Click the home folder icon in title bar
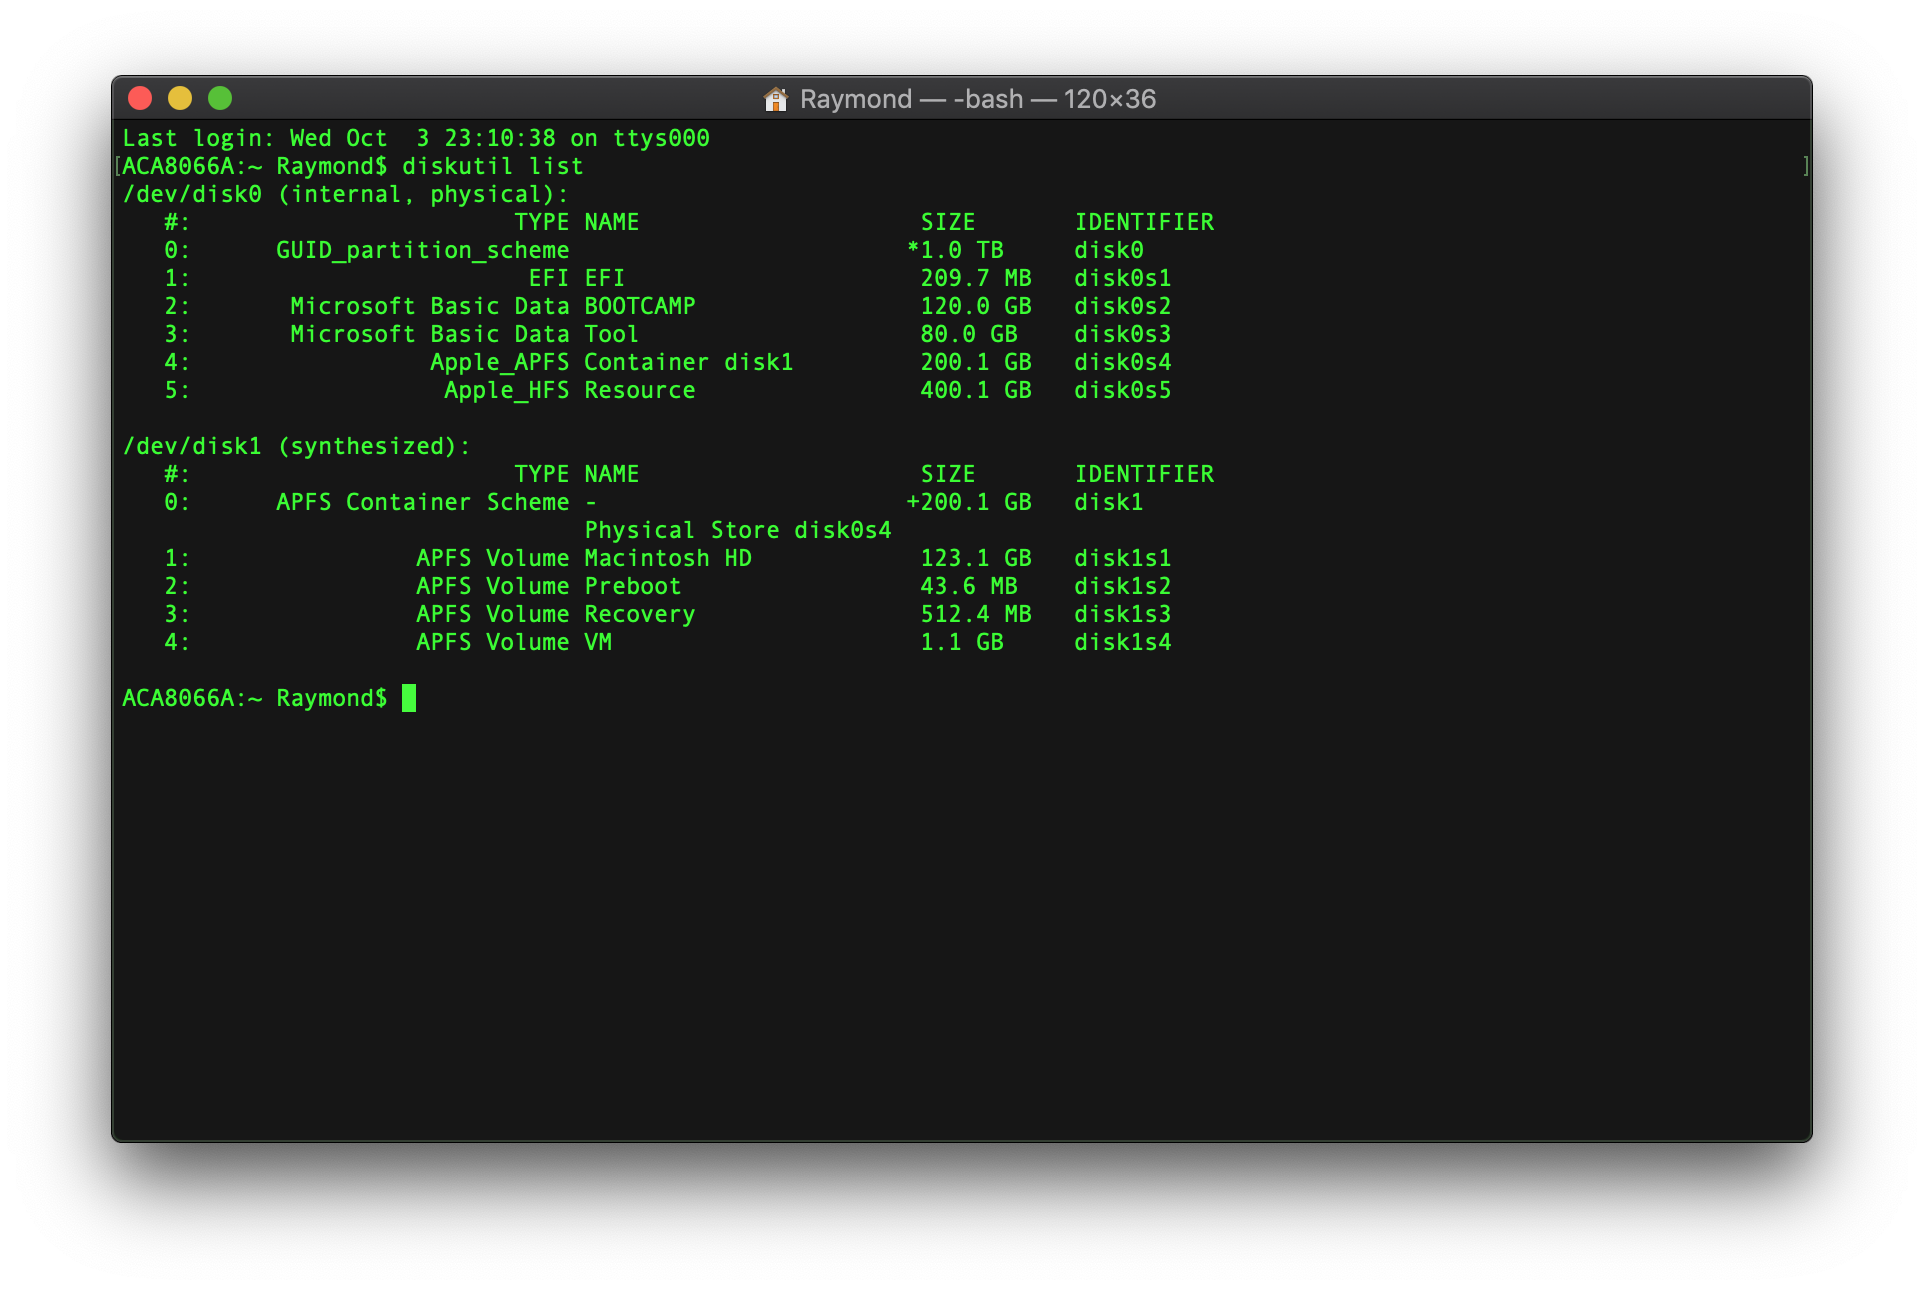 tap(776, 99)
